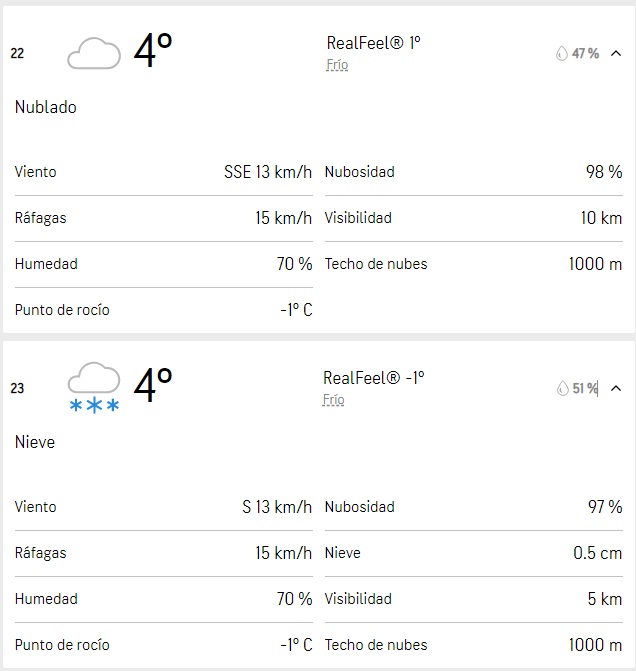Click the cloudy weather icon for hour 22
The image size is (636, 671).
tap(94, 53)
